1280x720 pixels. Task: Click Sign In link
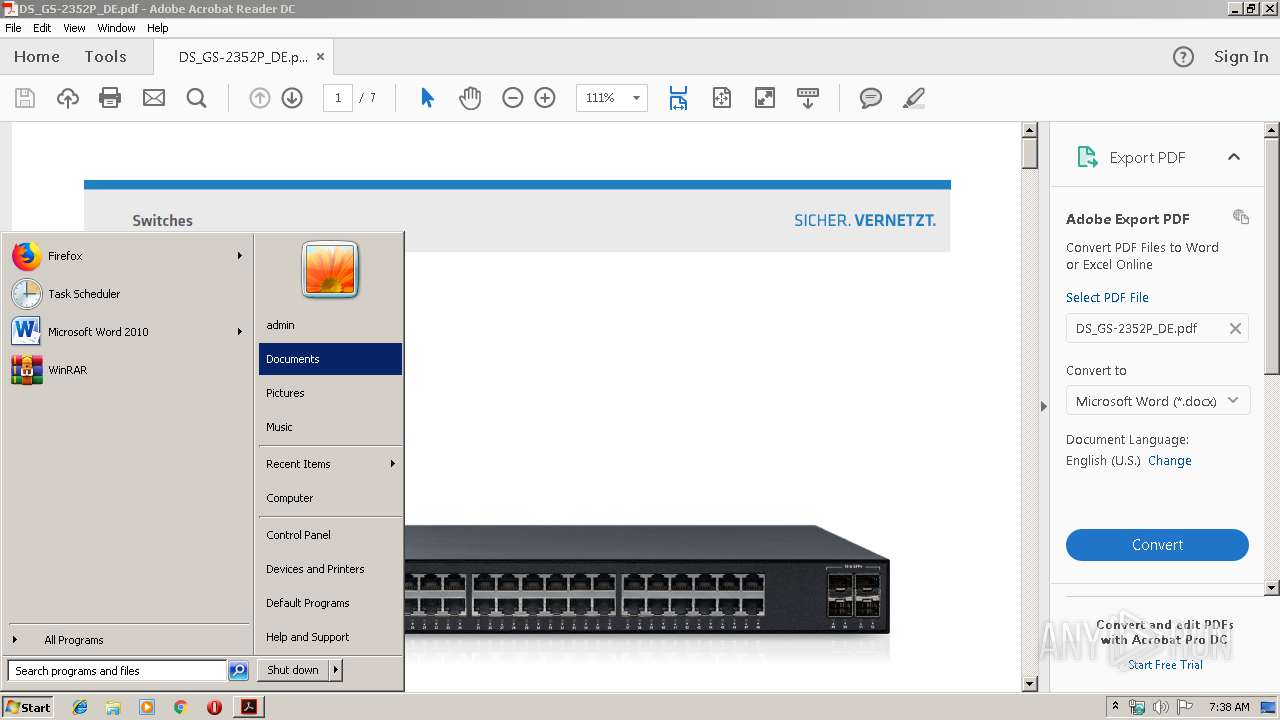1241,57
